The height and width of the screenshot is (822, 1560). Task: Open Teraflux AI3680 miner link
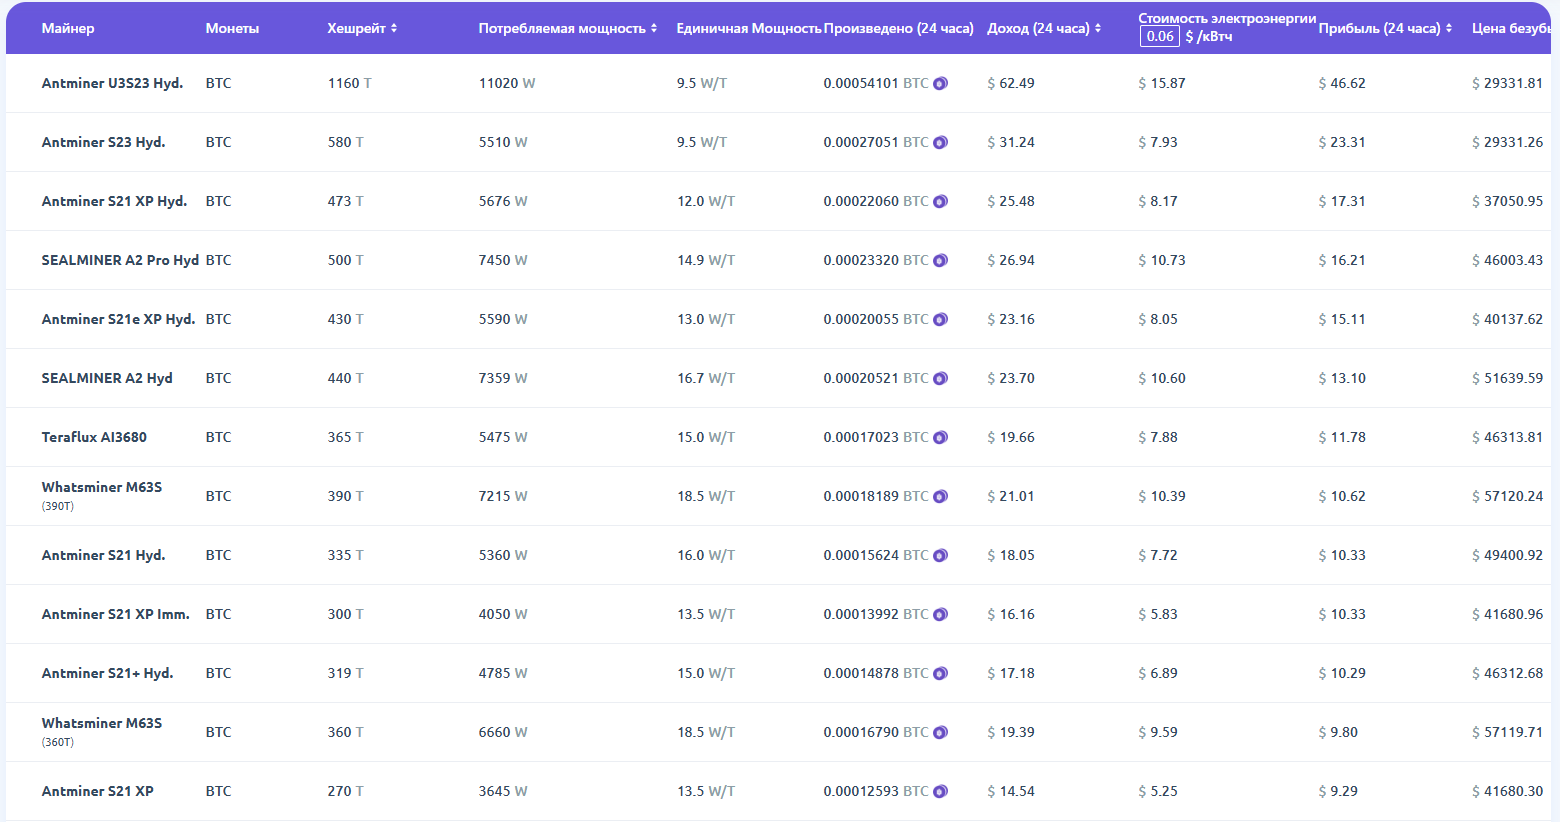94,437
